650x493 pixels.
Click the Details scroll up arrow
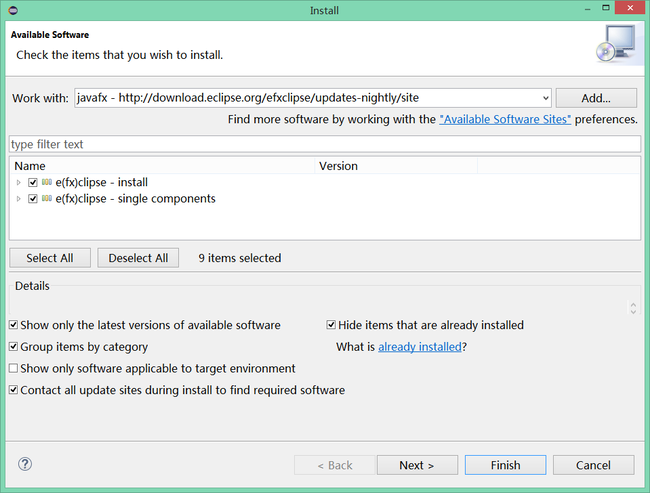(633, 304)
